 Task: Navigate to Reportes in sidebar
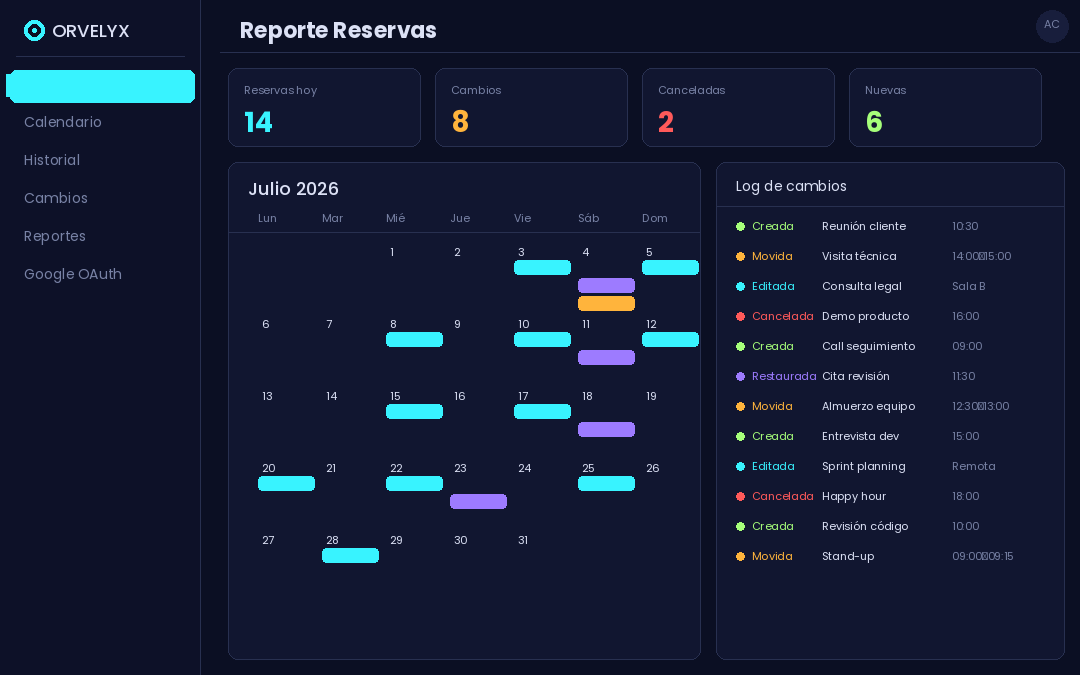click(x=54, y=236)
